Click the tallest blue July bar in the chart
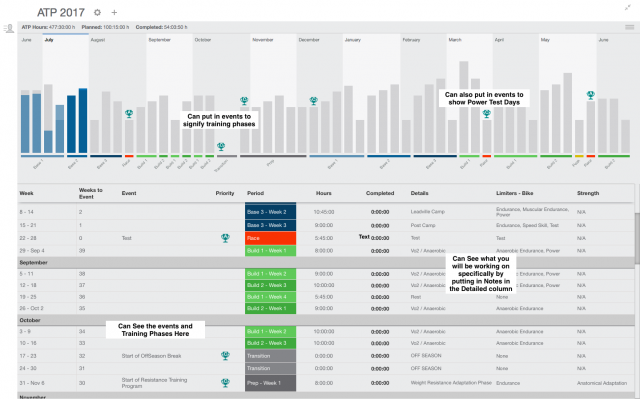640x399 pixels. 83,121
